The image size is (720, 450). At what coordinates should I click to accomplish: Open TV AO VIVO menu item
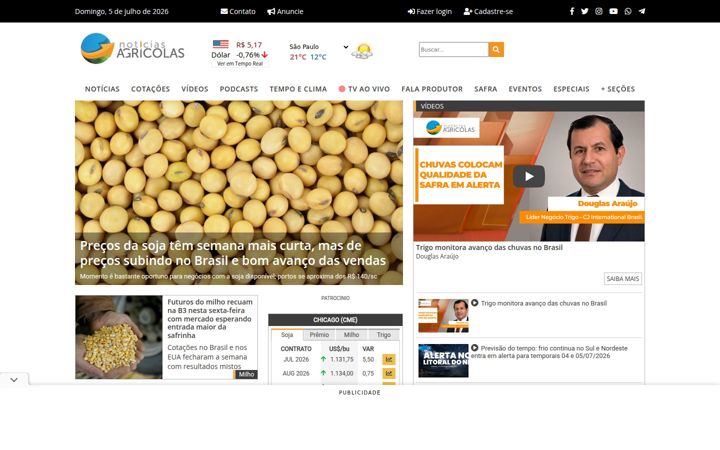coord(364,89)
